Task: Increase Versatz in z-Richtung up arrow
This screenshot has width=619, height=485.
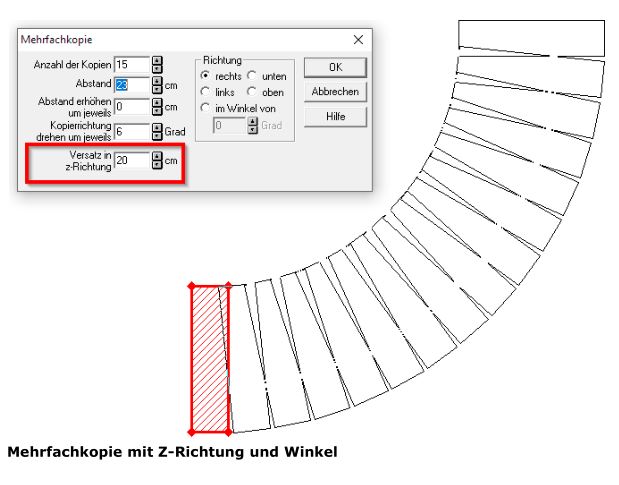Action: pyautogui.click(x=157, y=156)
